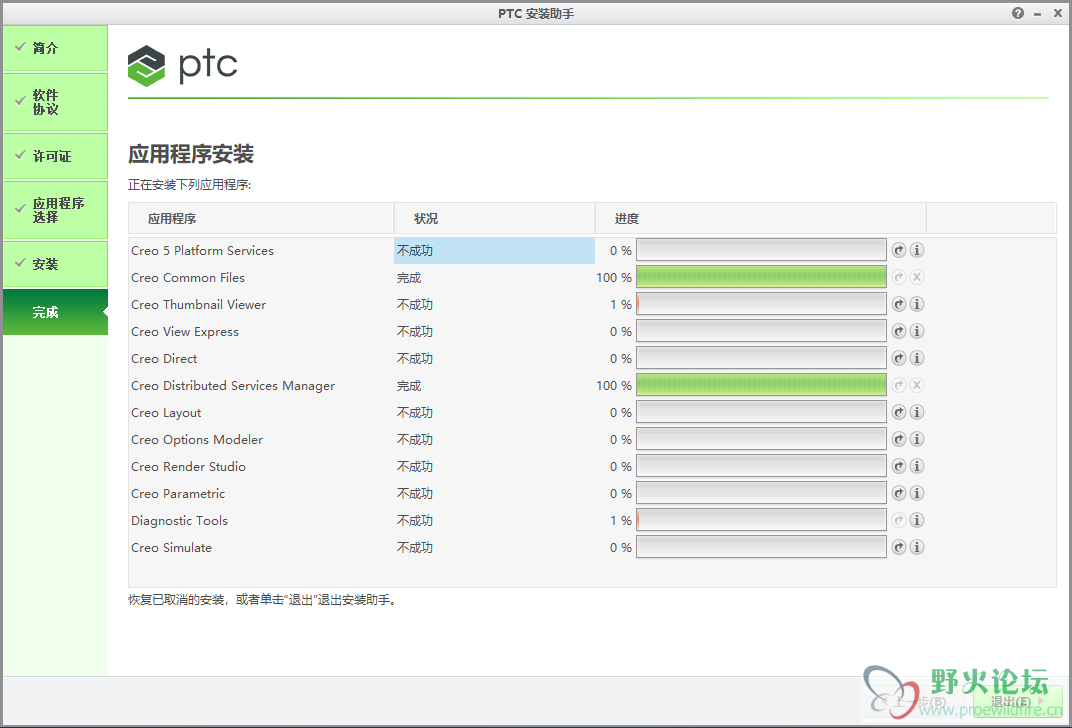
Task: Retry the Creo Render Studio installation
Action: coord(899,466)
